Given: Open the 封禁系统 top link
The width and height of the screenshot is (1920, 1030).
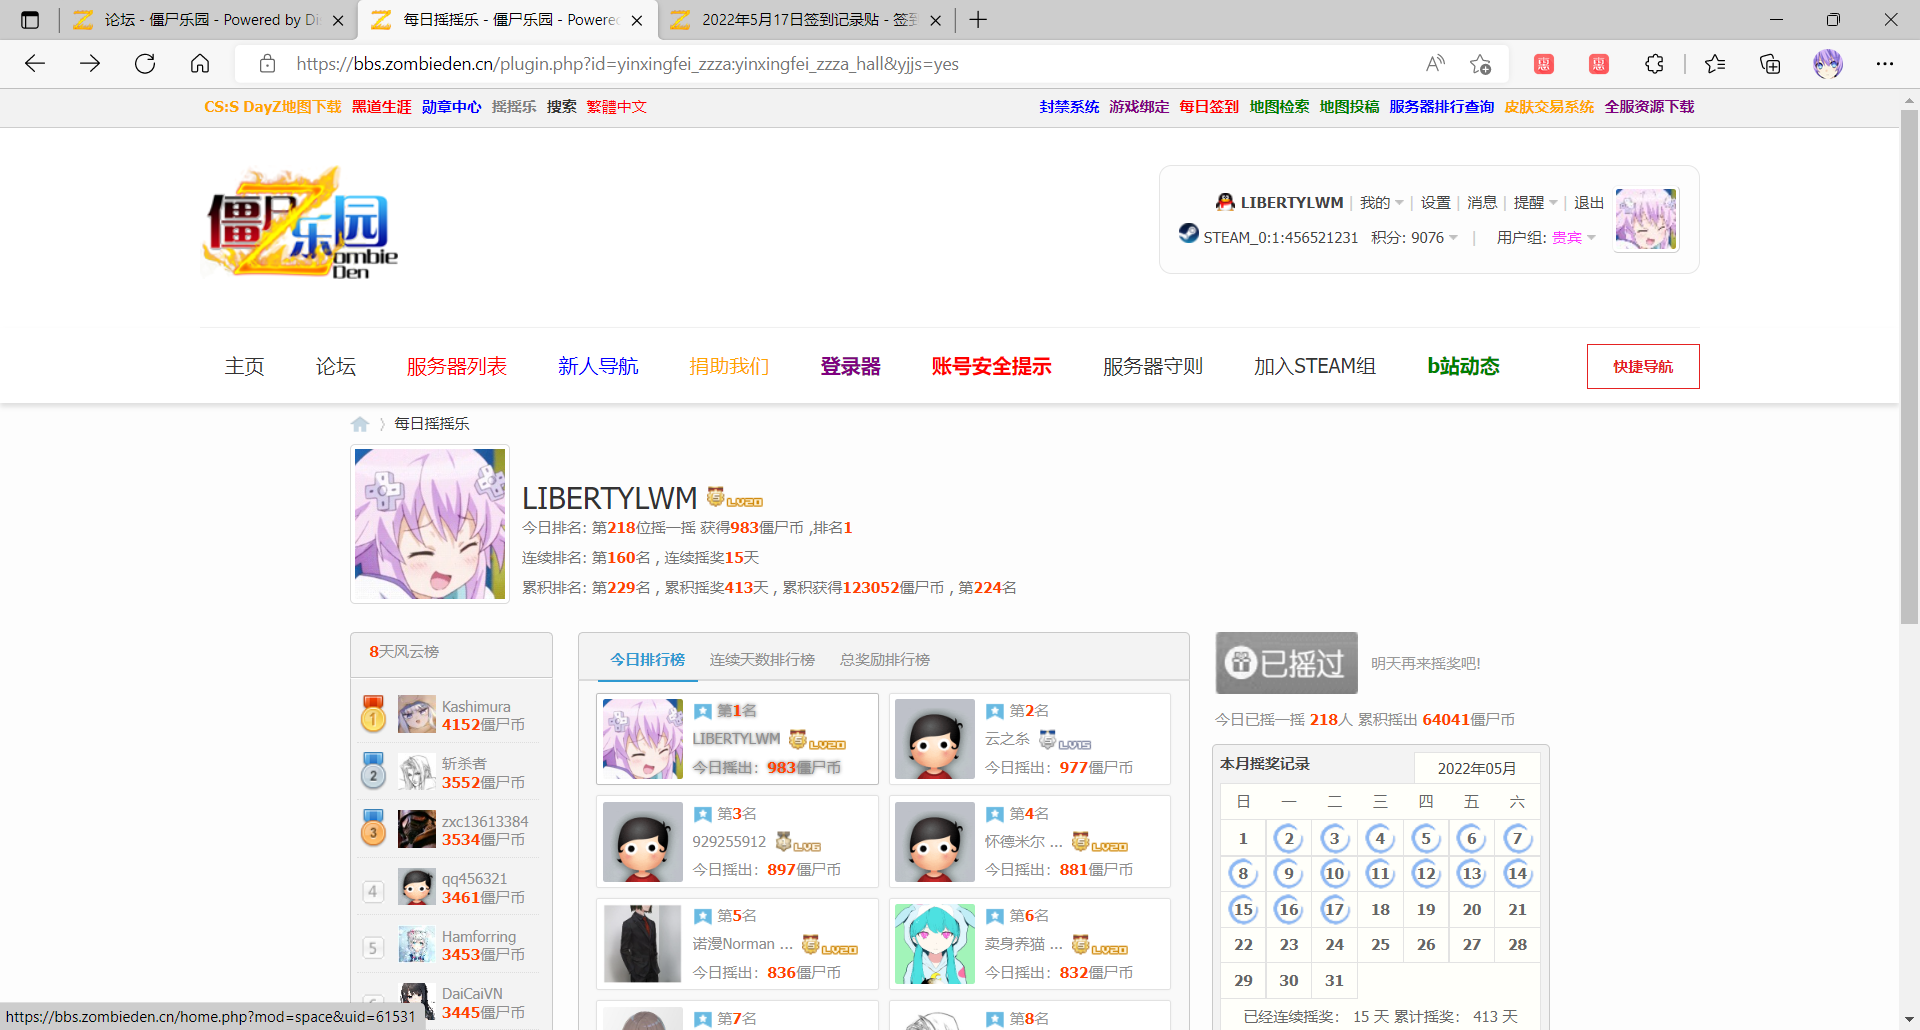Looking at the screenshot, I should coord(1069,107).
